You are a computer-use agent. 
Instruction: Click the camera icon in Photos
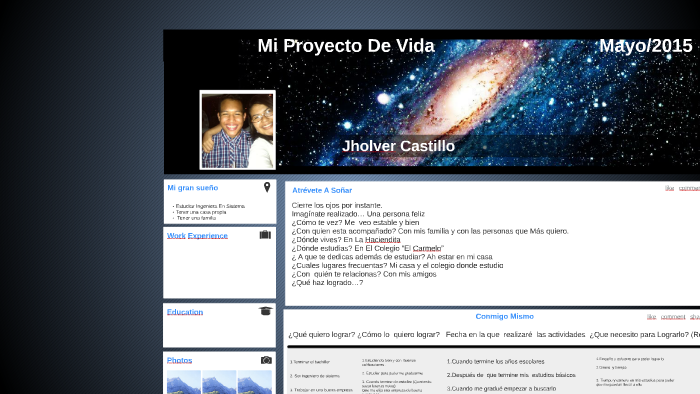tap(266, 360)
